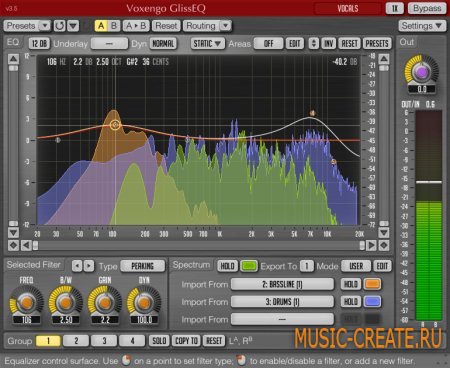Click the COPY TO button
Viewport: 450px width, 368px height.
[x=187, y=341]
